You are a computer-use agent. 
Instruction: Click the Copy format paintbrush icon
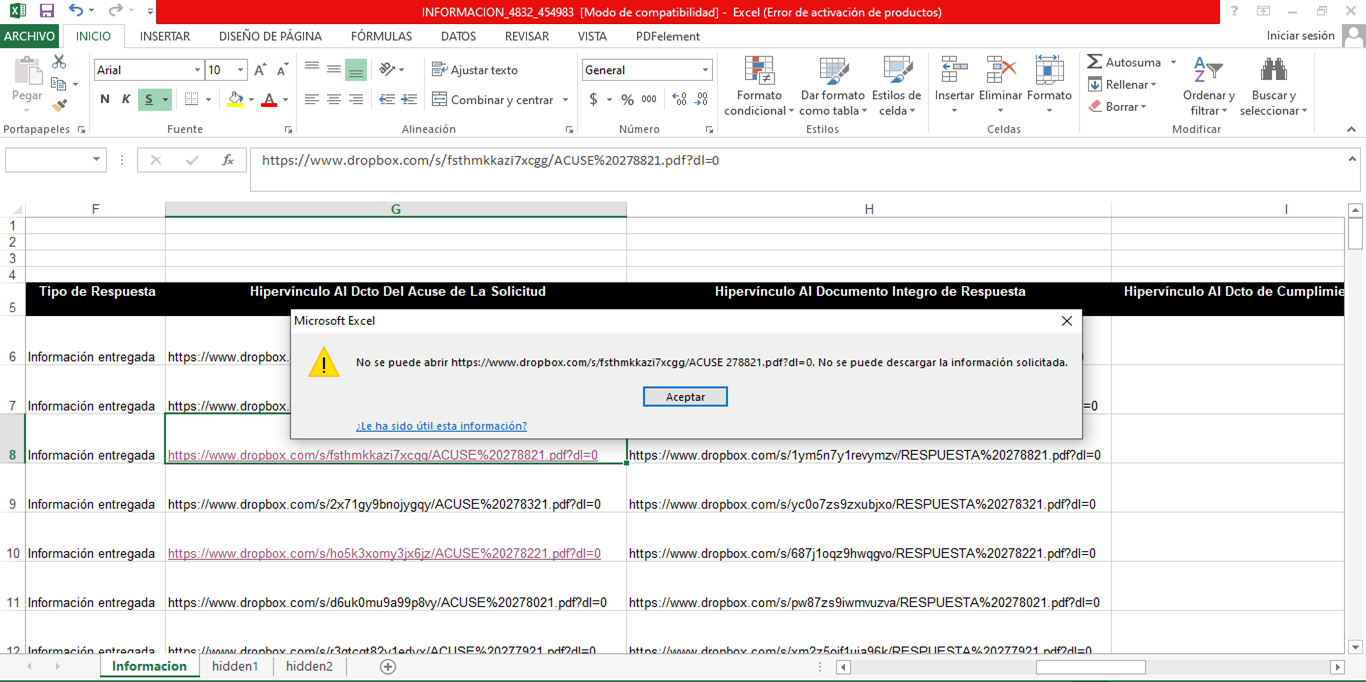tap(59, 106)
